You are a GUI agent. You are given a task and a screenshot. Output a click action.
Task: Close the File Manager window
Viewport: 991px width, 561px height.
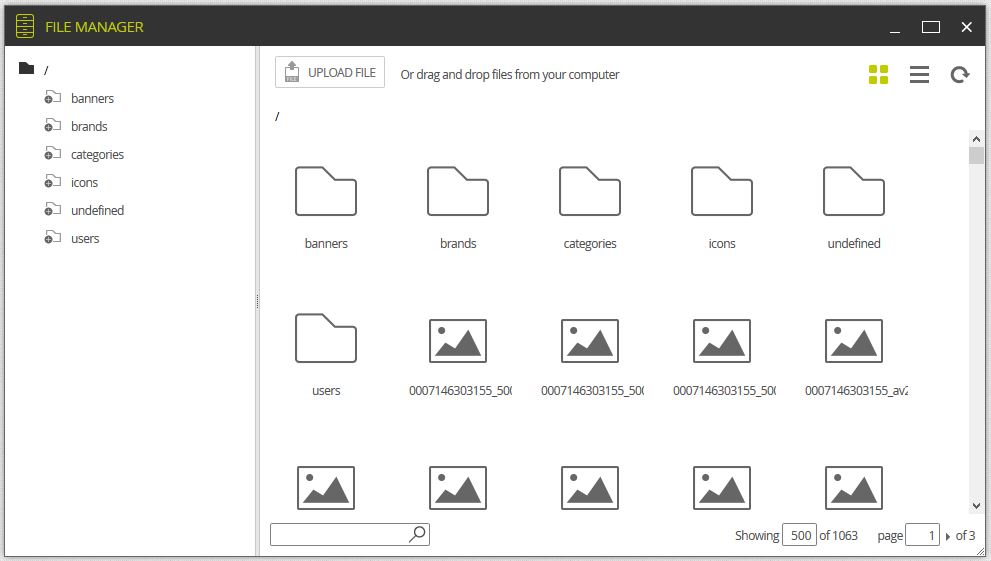click(x=966, y=27)
